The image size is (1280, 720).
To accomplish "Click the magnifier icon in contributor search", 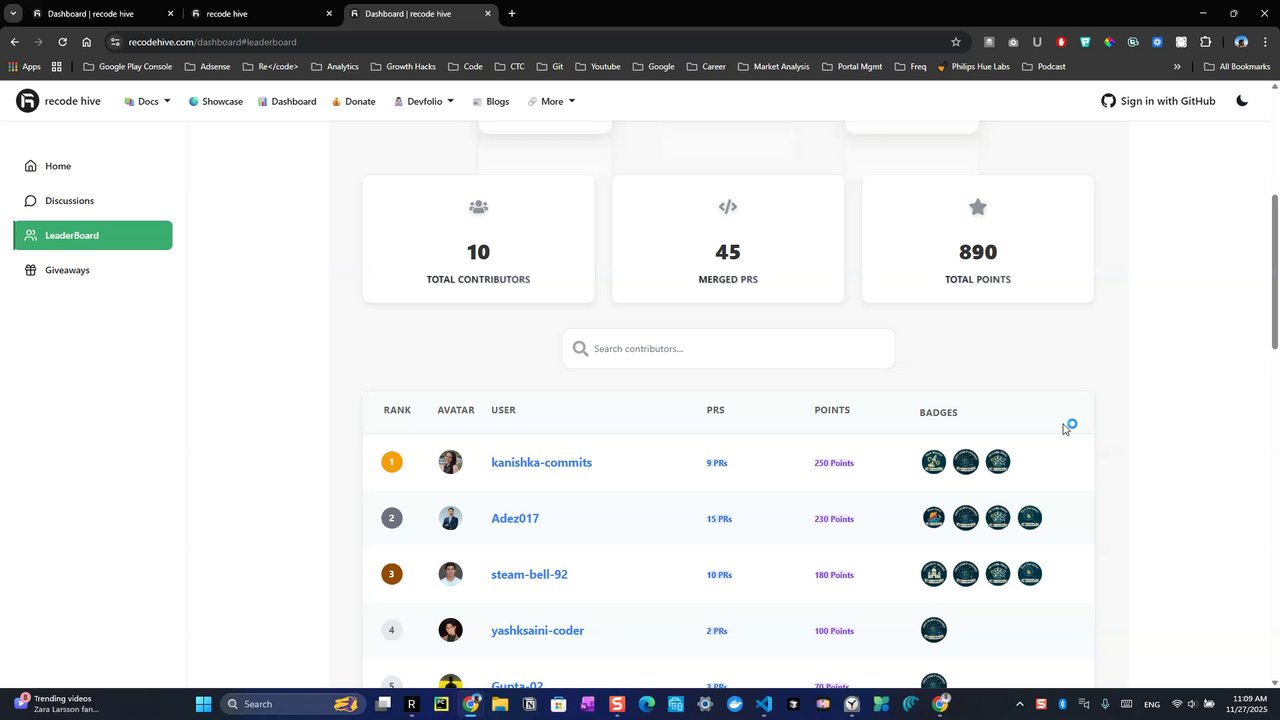I will [581, 349].
